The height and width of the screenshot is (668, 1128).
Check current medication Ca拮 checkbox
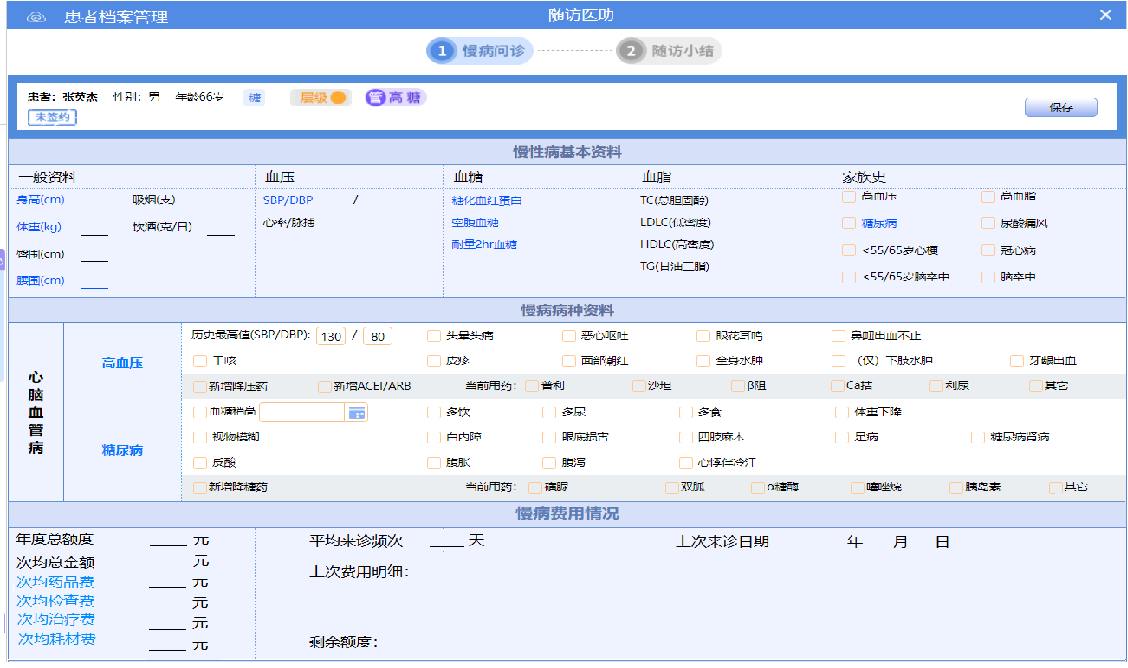pyautogui.click(x=837, y=386)
